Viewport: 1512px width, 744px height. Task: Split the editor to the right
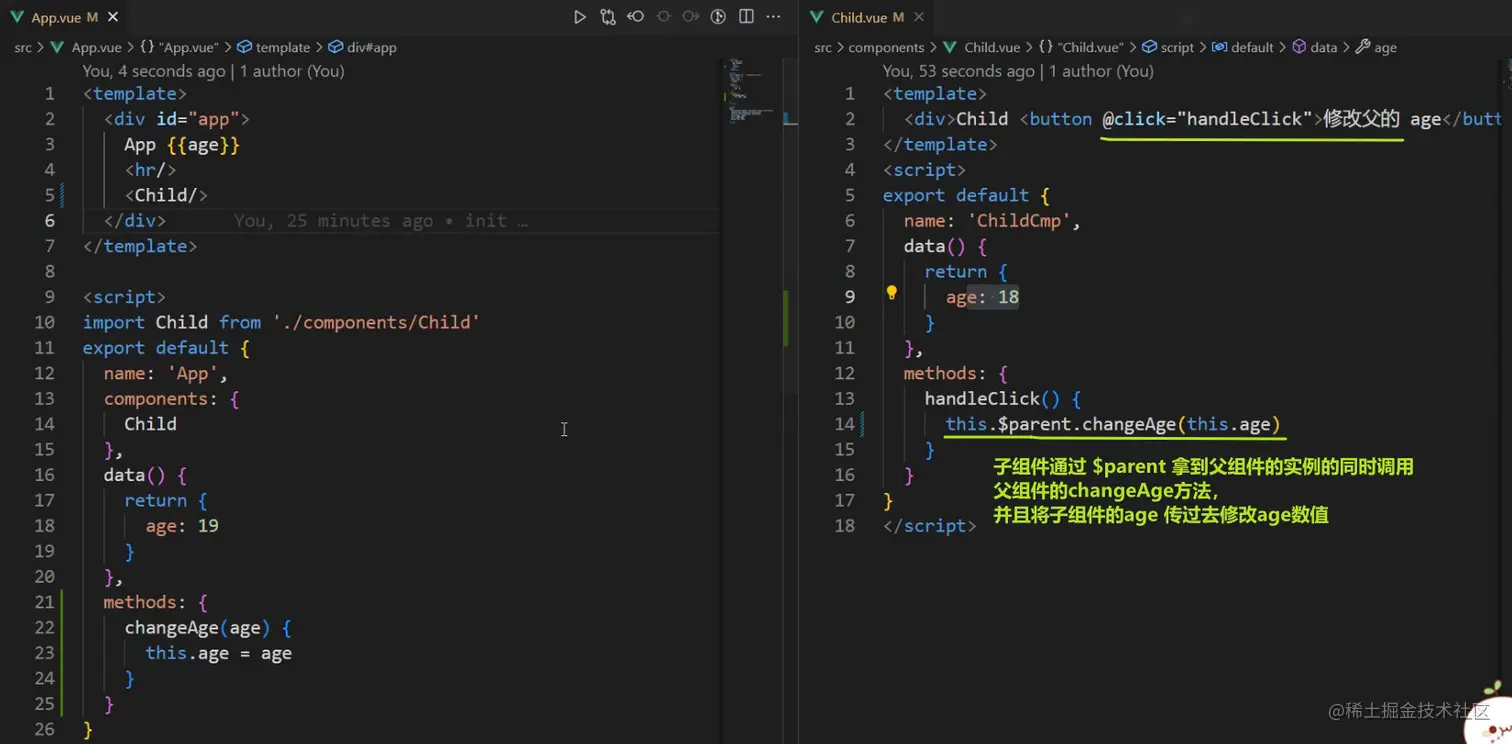(746, 17)
